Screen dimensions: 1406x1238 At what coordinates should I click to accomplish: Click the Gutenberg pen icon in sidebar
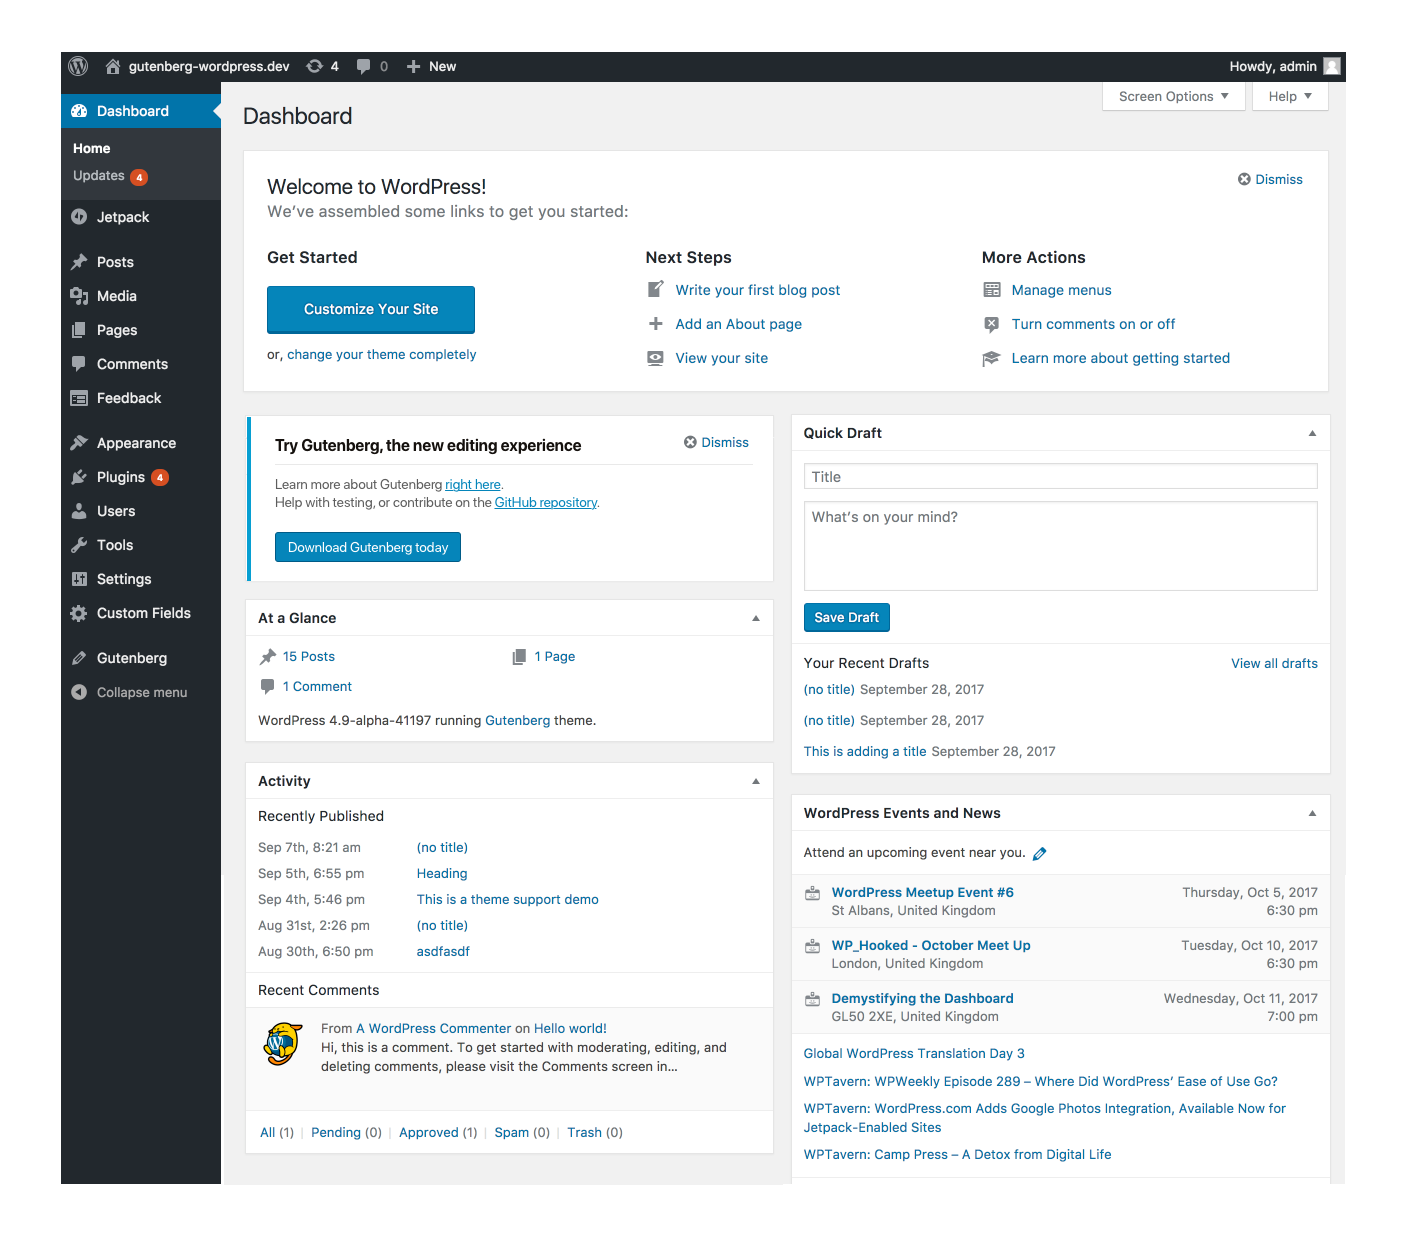click(x=79, y=658)
